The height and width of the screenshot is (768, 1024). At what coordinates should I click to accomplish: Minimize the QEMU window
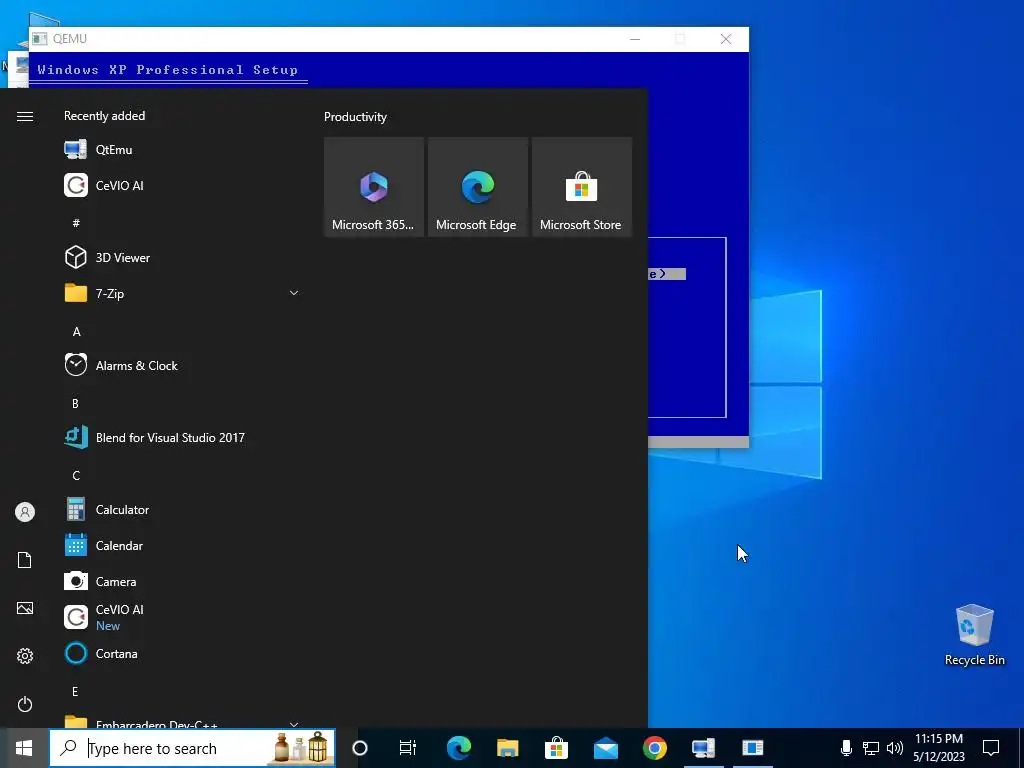click(x=635, y=39)
